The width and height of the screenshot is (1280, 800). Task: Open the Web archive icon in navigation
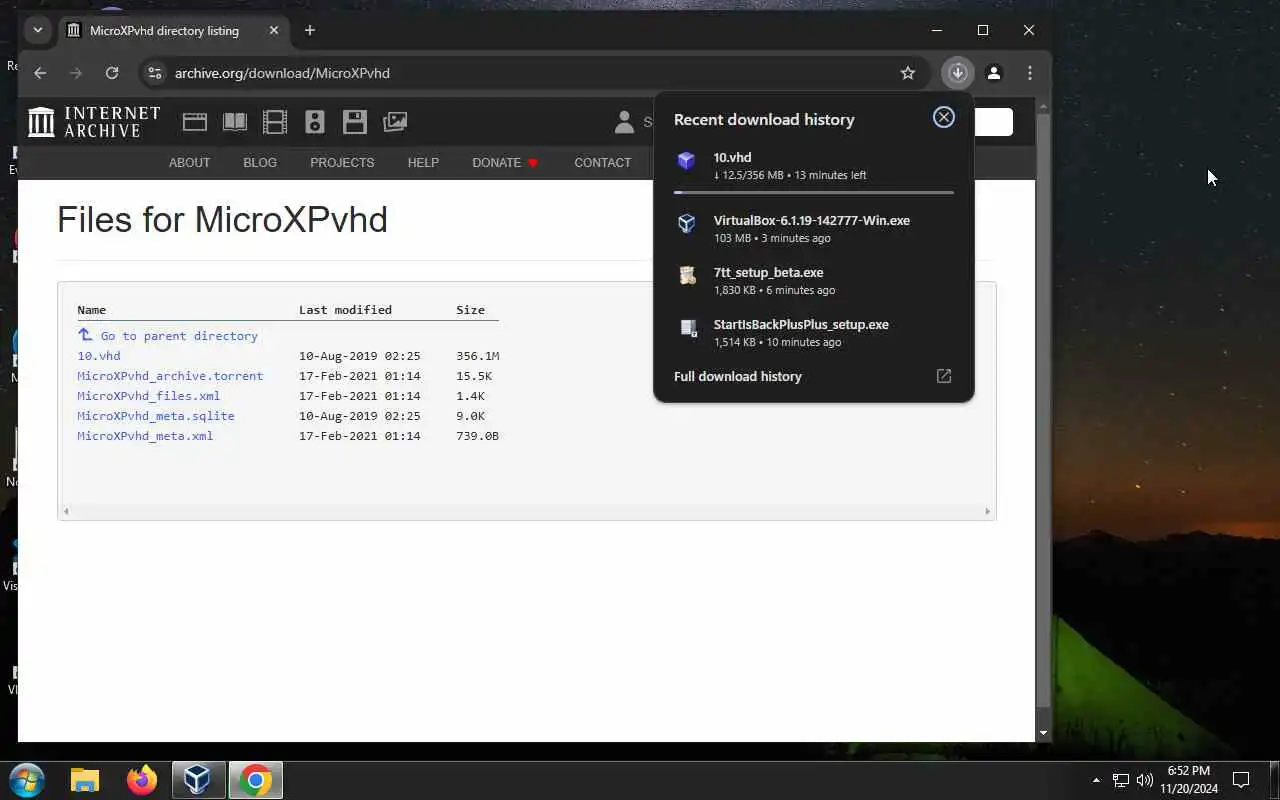195,122
